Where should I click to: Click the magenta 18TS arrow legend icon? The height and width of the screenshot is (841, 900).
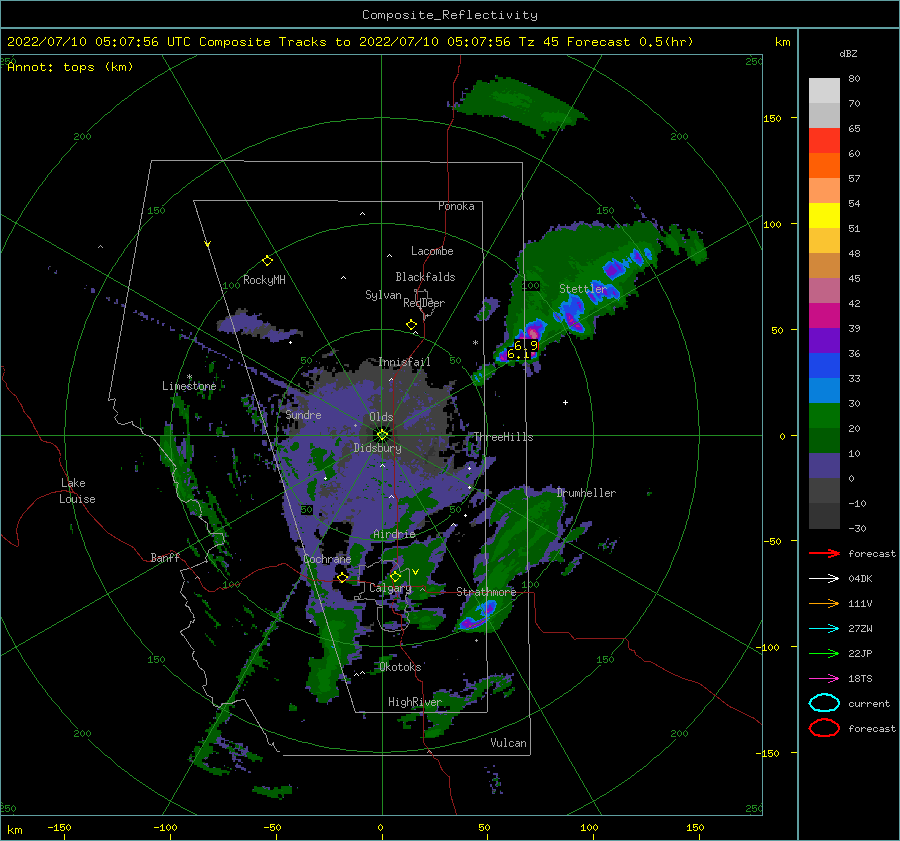click(824, 679)
